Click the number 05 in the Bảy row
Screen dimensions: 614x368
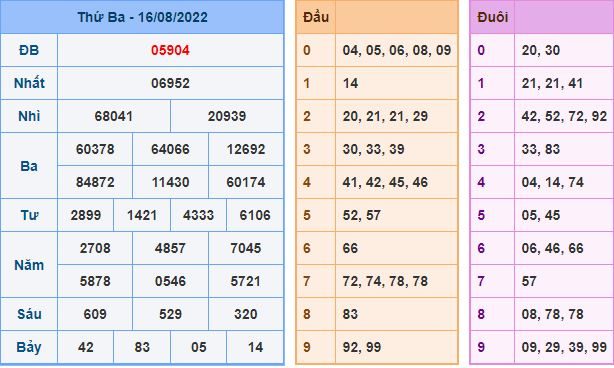pyautogui.click(x=199, y=347)
